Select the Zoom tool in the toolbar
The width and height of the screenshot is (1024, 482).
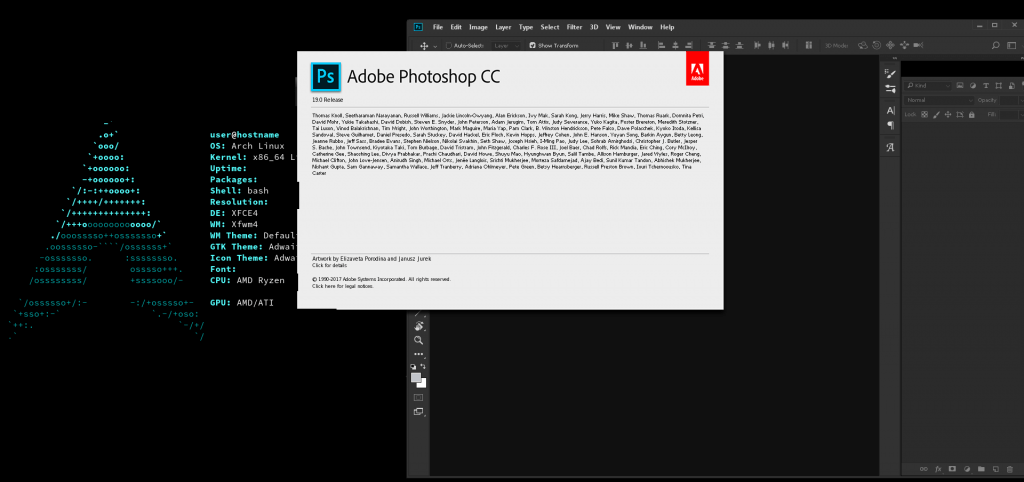[419, 340]
